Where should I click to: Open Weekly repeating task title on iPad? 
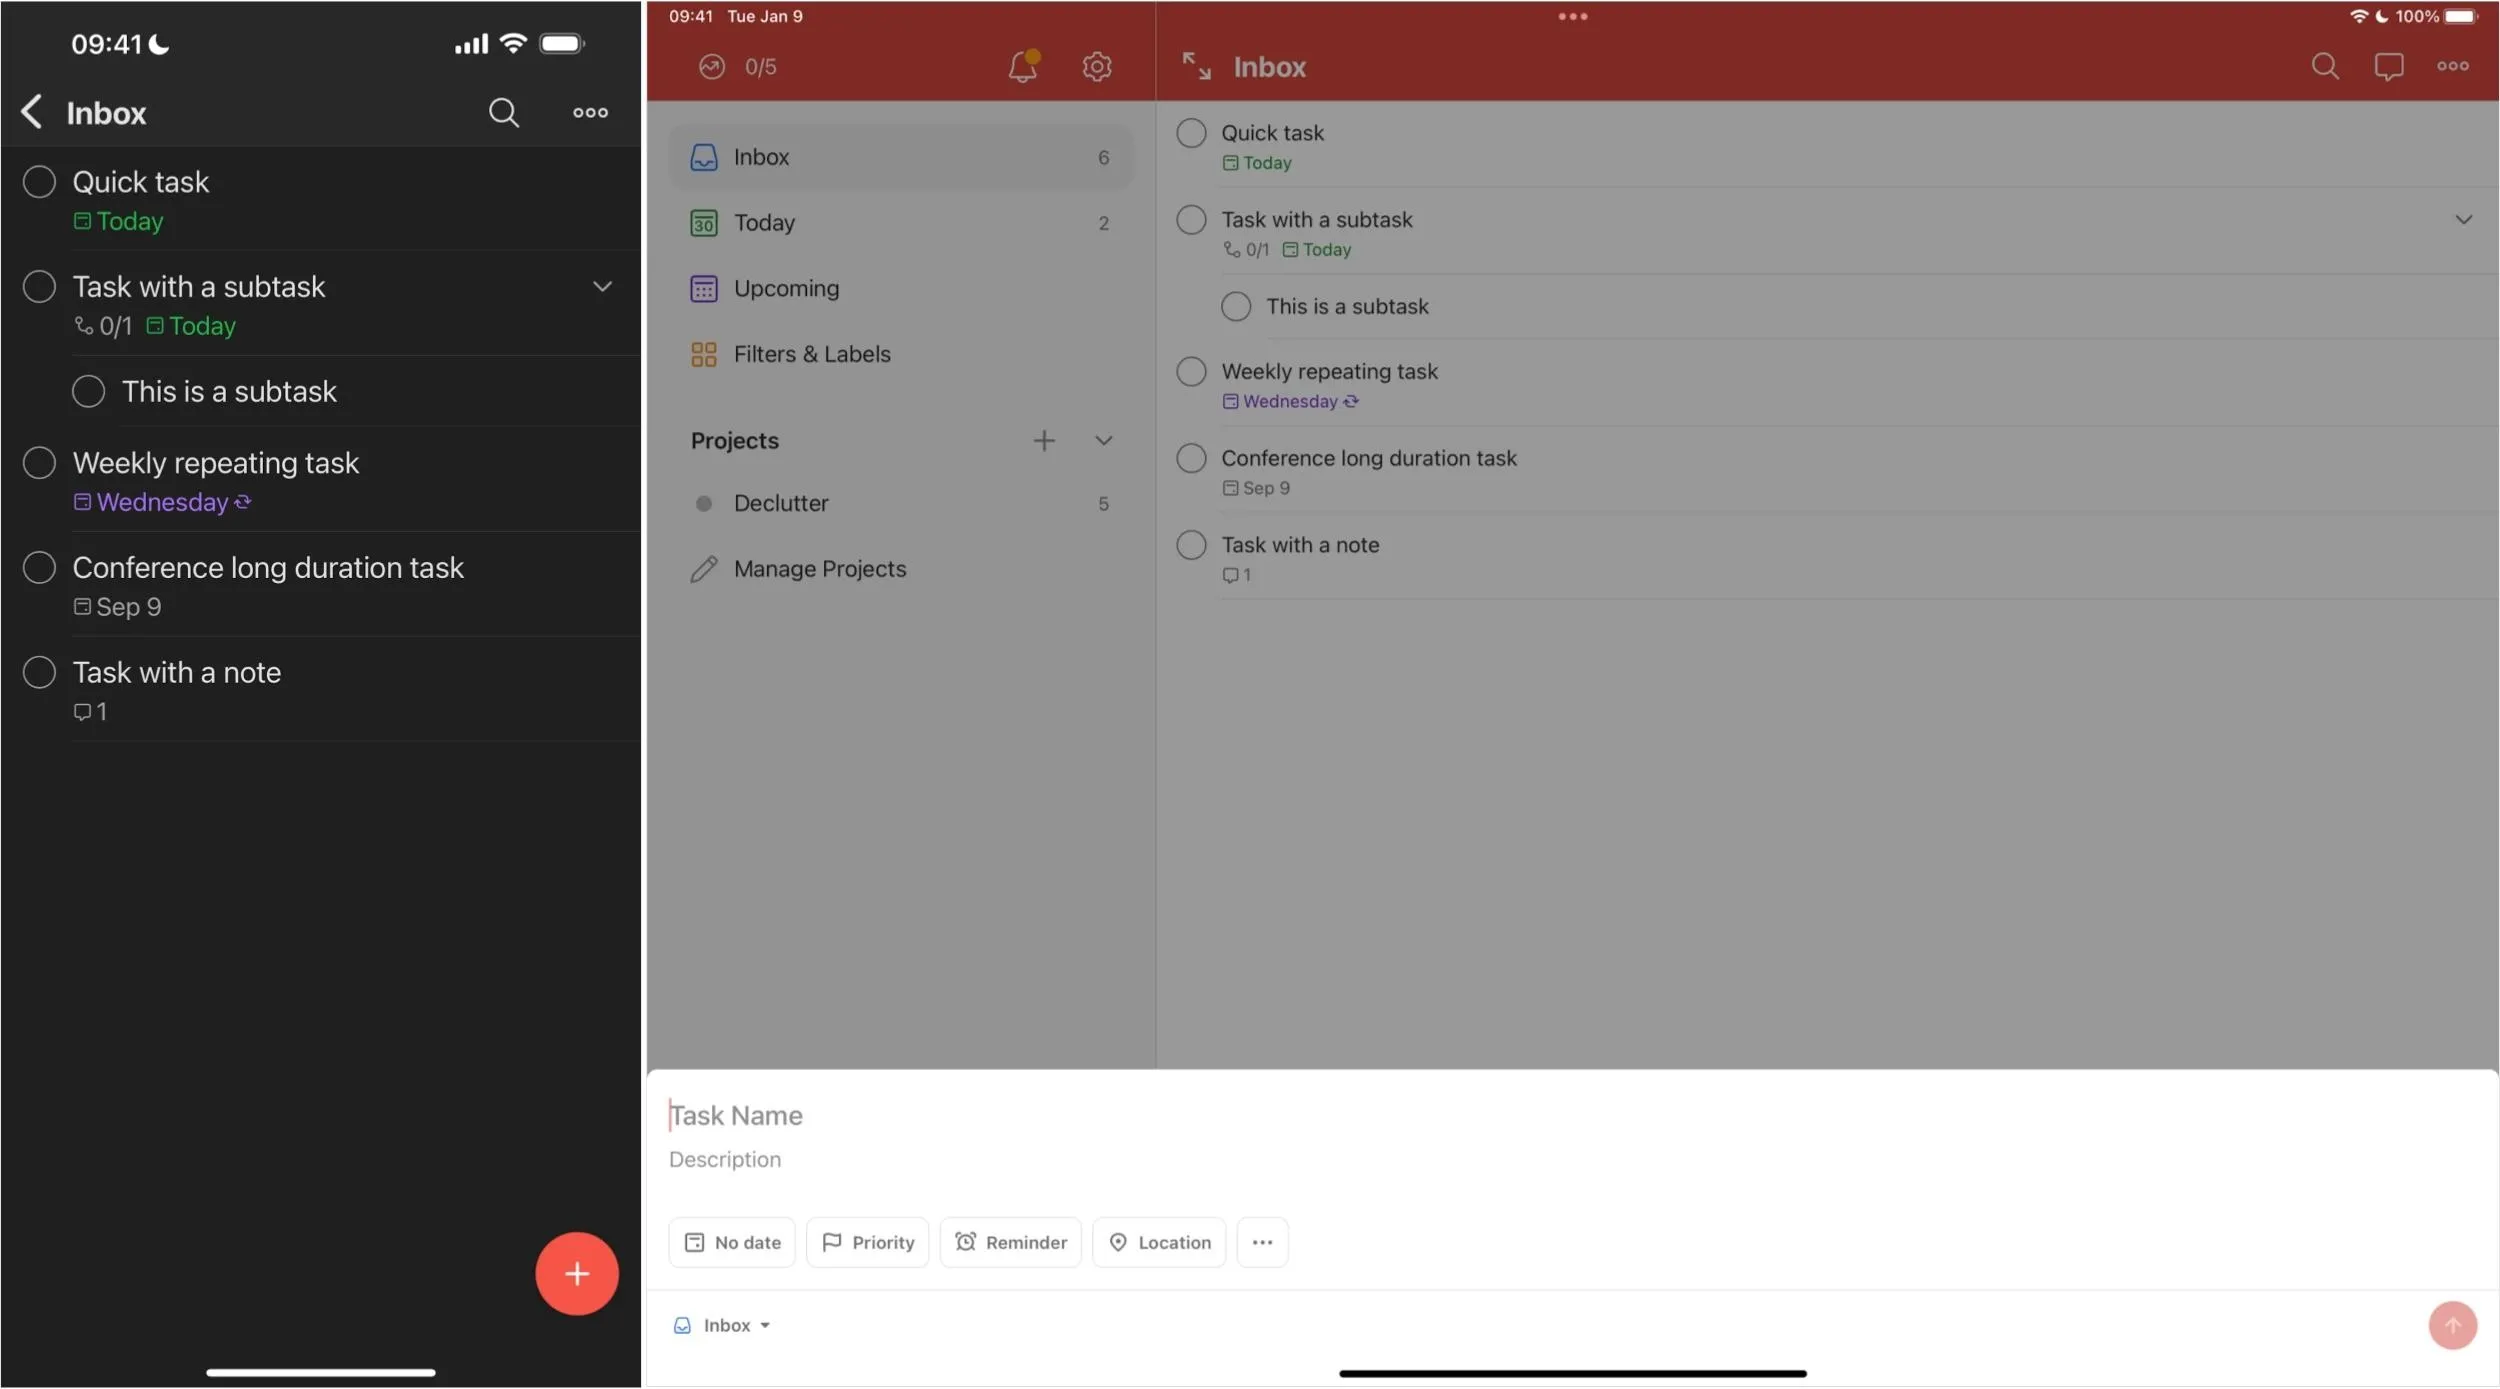pos(1329,372)
